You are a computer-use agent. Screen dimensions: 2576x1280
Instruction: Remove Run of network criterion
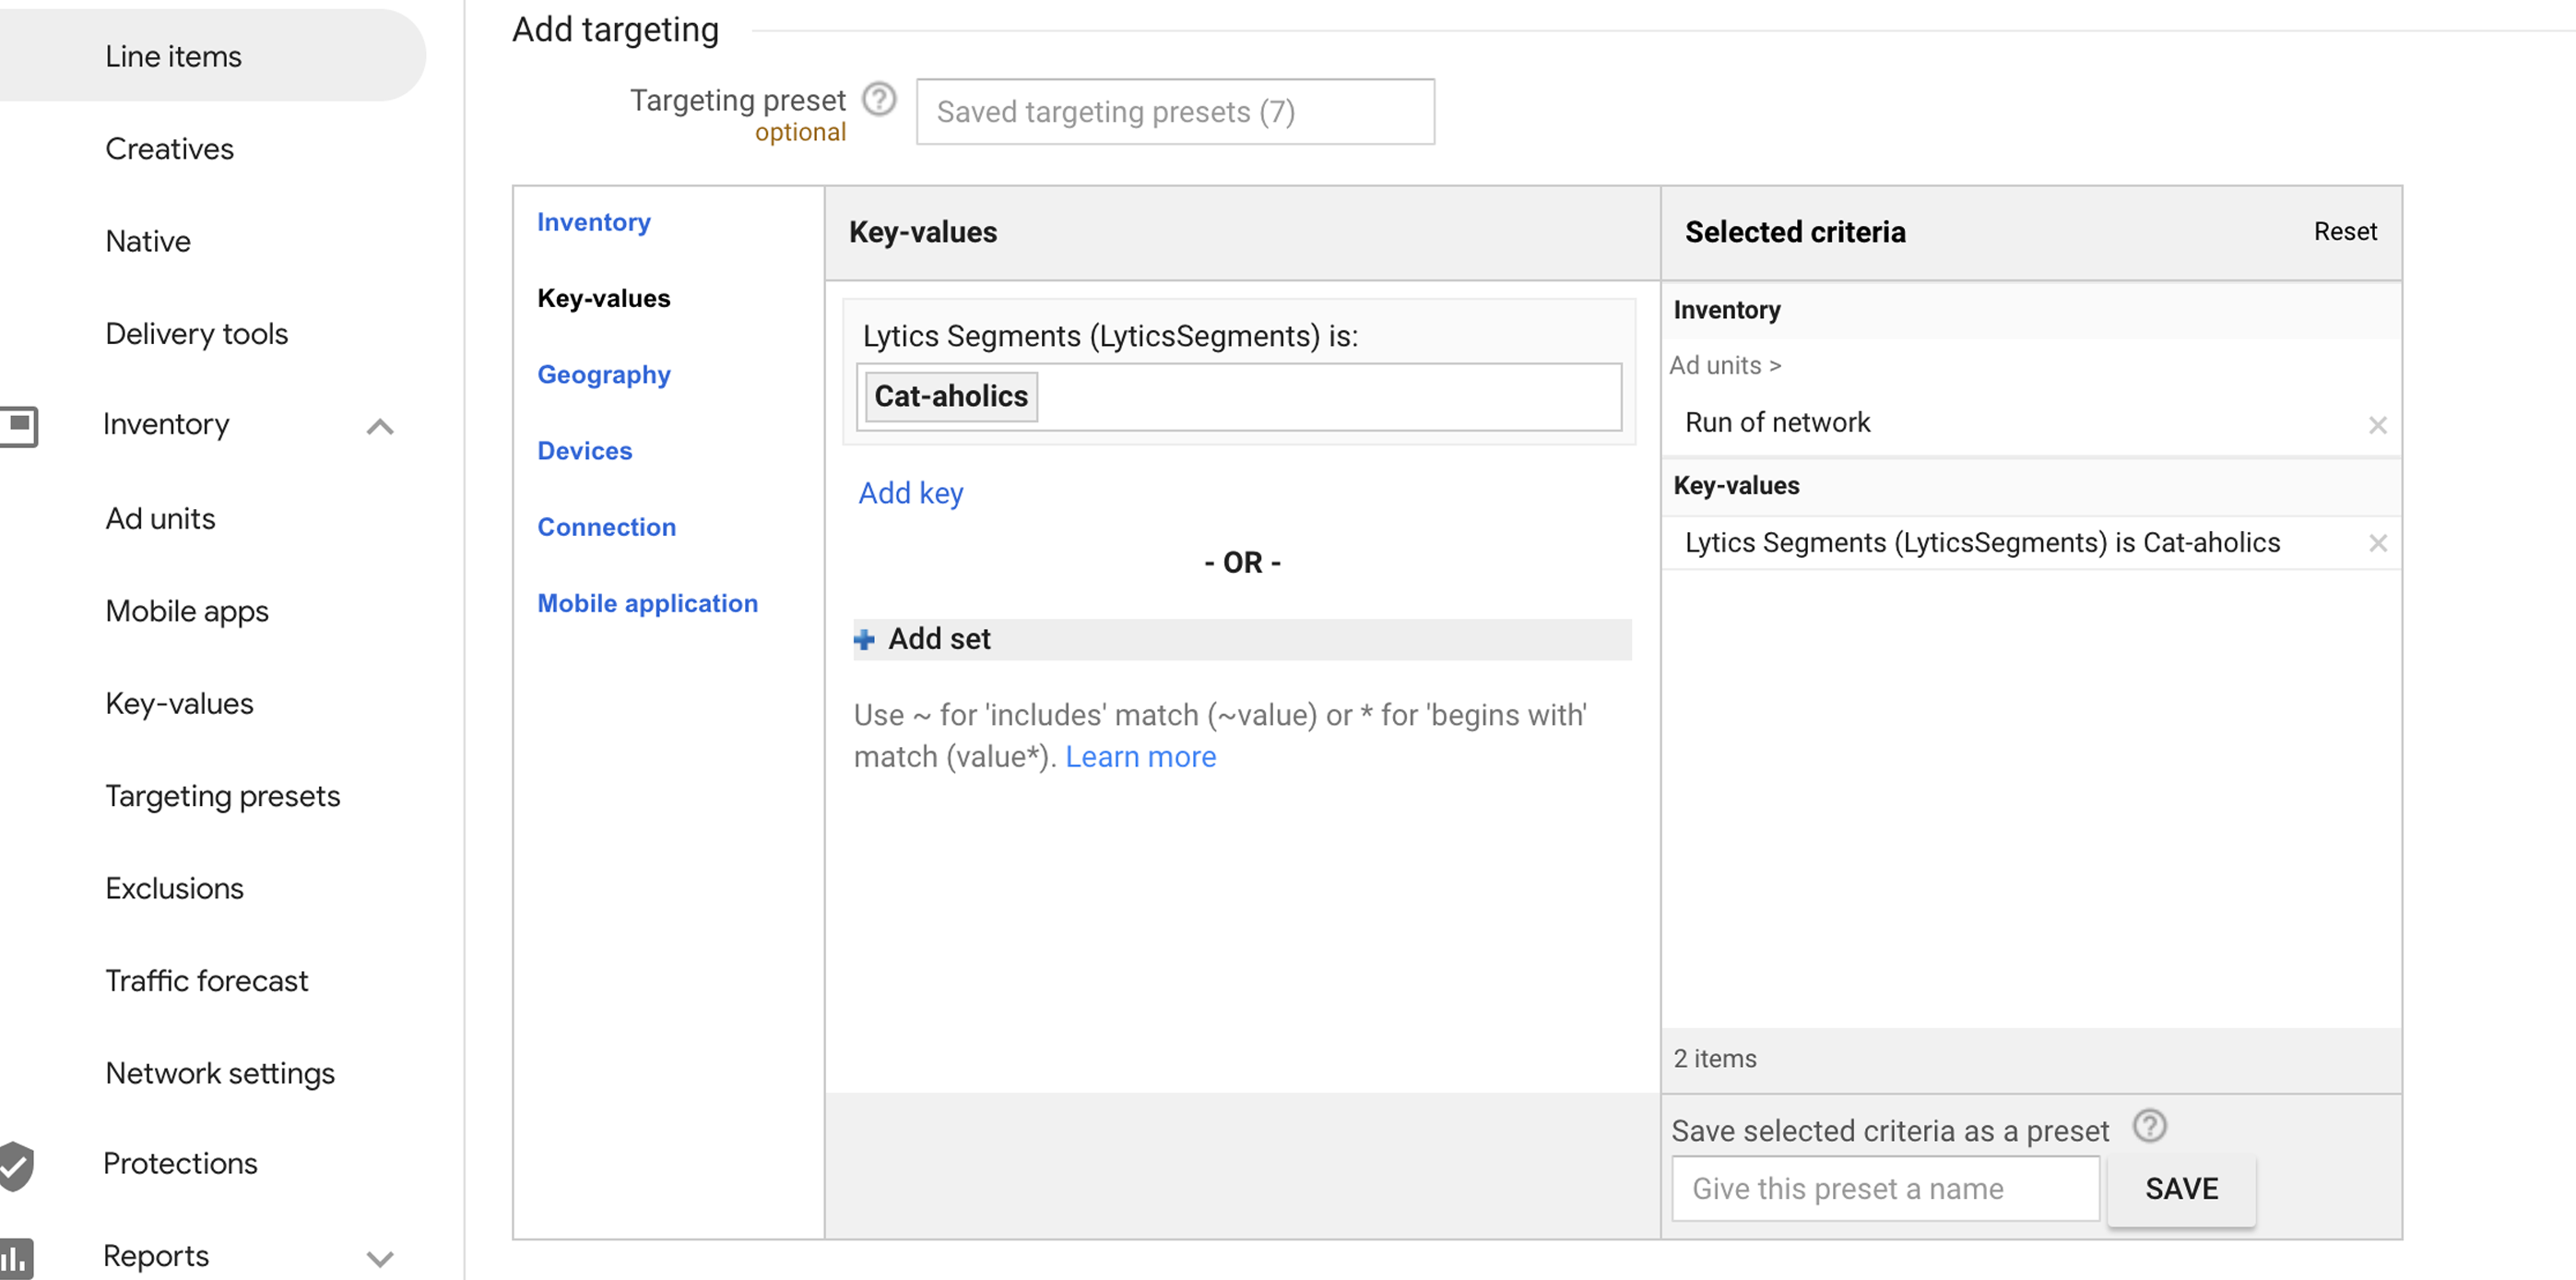pos(2377,425)
